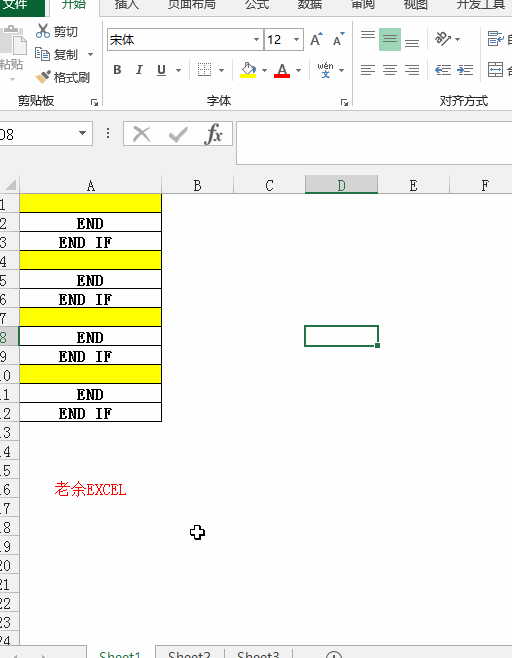Click inside the formula bar
Screen dimensions: 512x658
374,143
